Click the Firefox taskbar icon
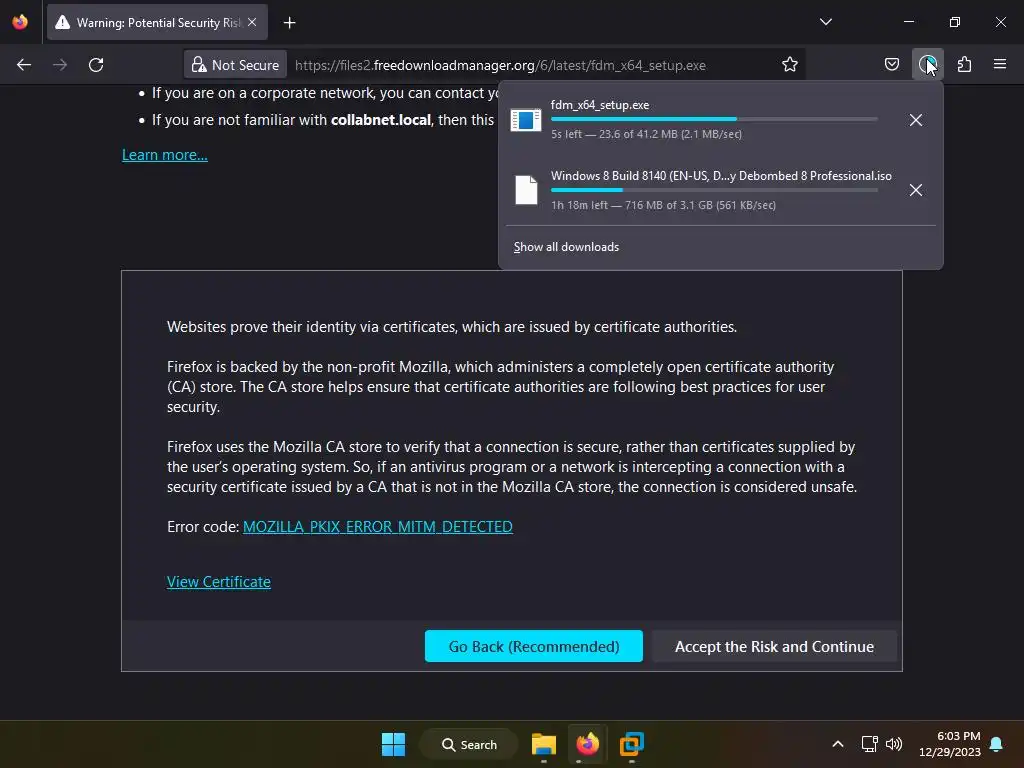Screen dimensions: 1024x768 pyautogui.click(x=587, y=744)
